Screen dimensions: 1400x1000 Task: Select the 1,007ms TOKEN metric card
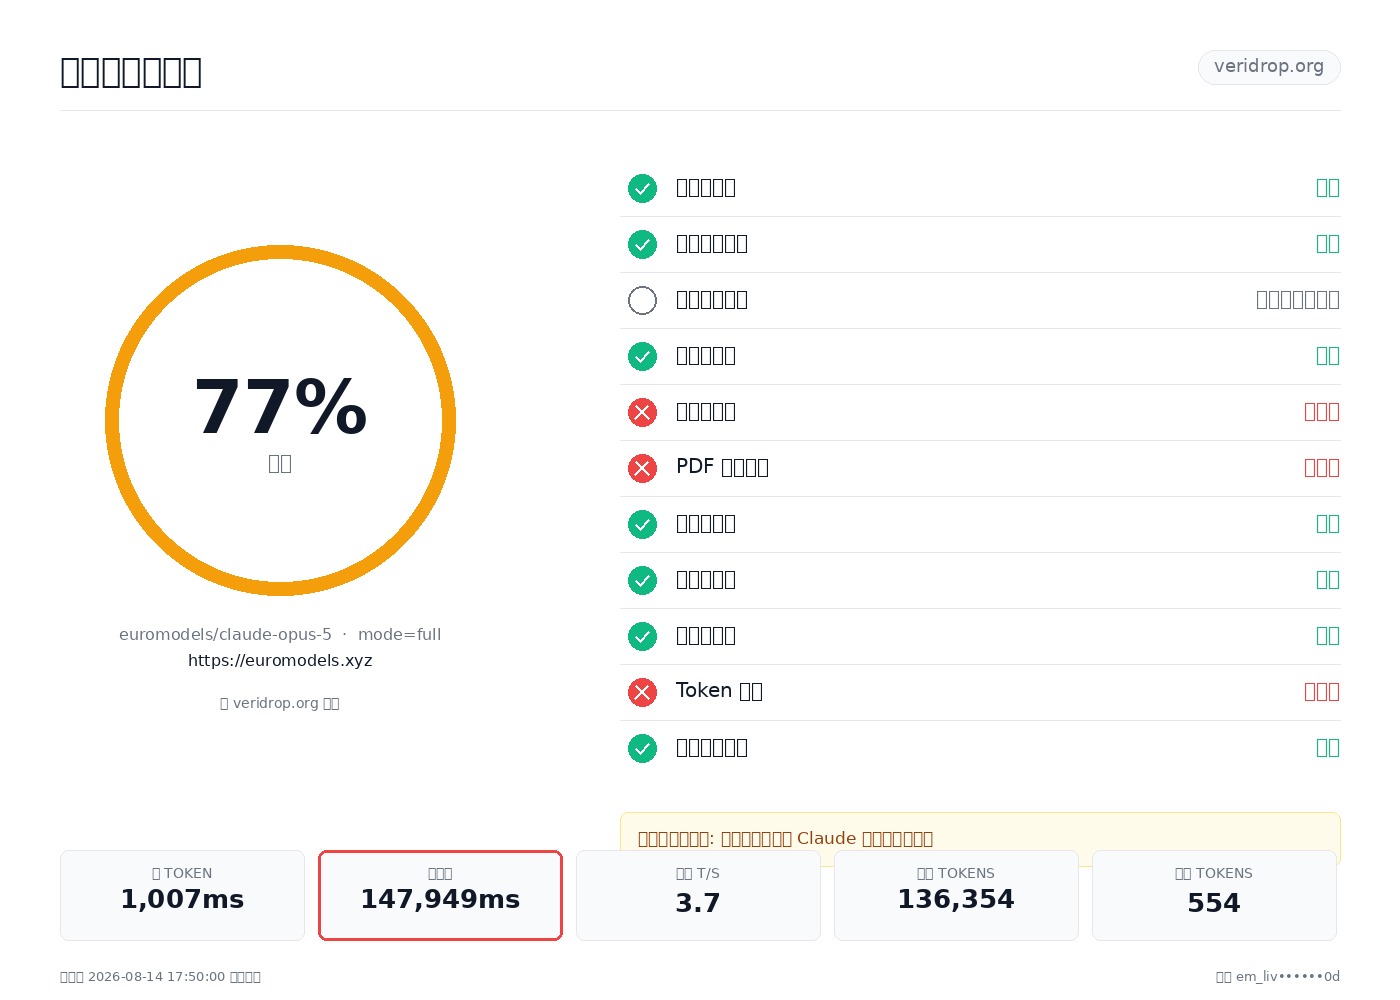[x=182, y=895]
